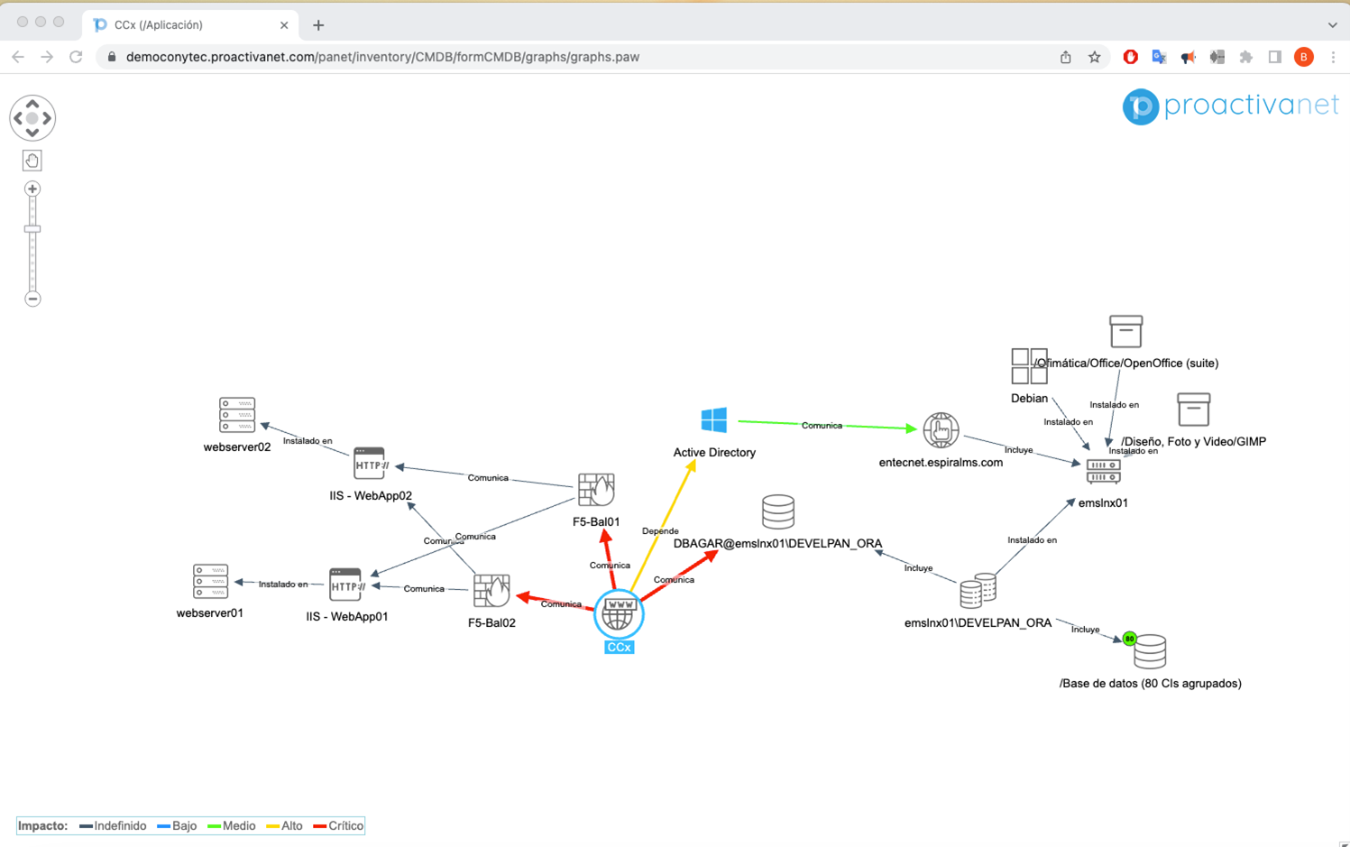This screenshot has height=847, width=1350.
Task: Click the Debian operating system icon
Action: coord(1029,366)
